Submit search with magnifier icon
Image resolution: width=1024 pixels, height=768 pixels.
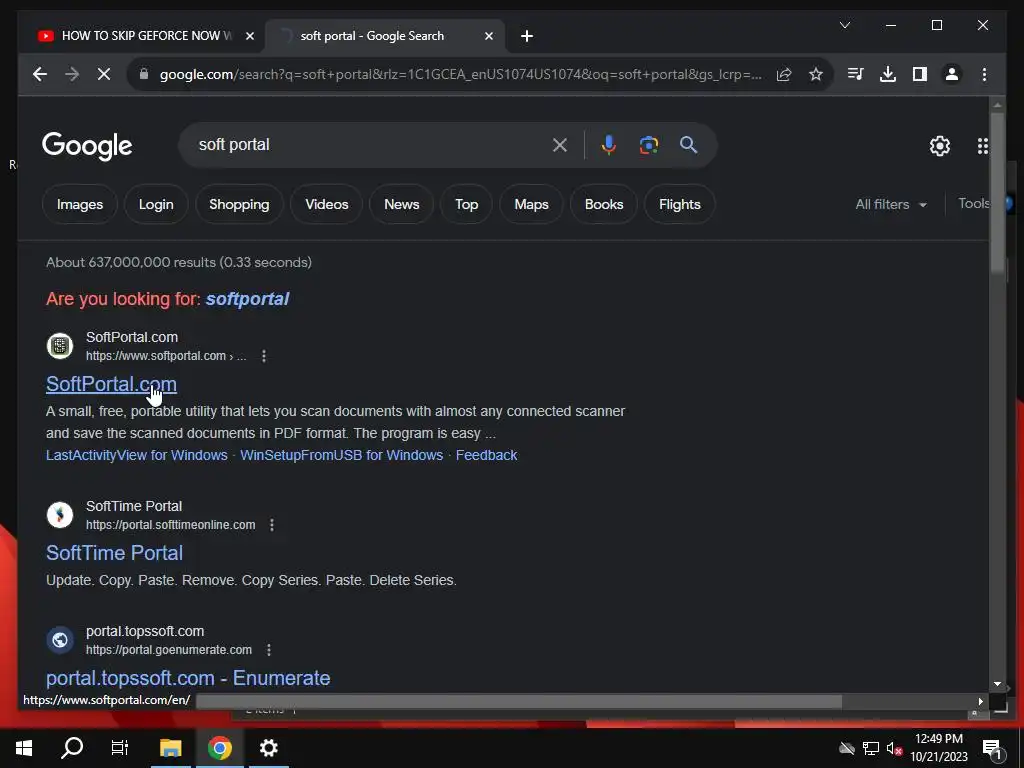(688, 145)
